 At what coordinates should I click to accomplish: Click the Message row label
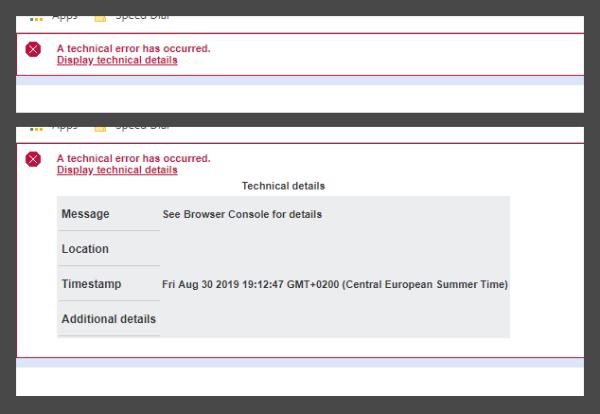[85, 214]
